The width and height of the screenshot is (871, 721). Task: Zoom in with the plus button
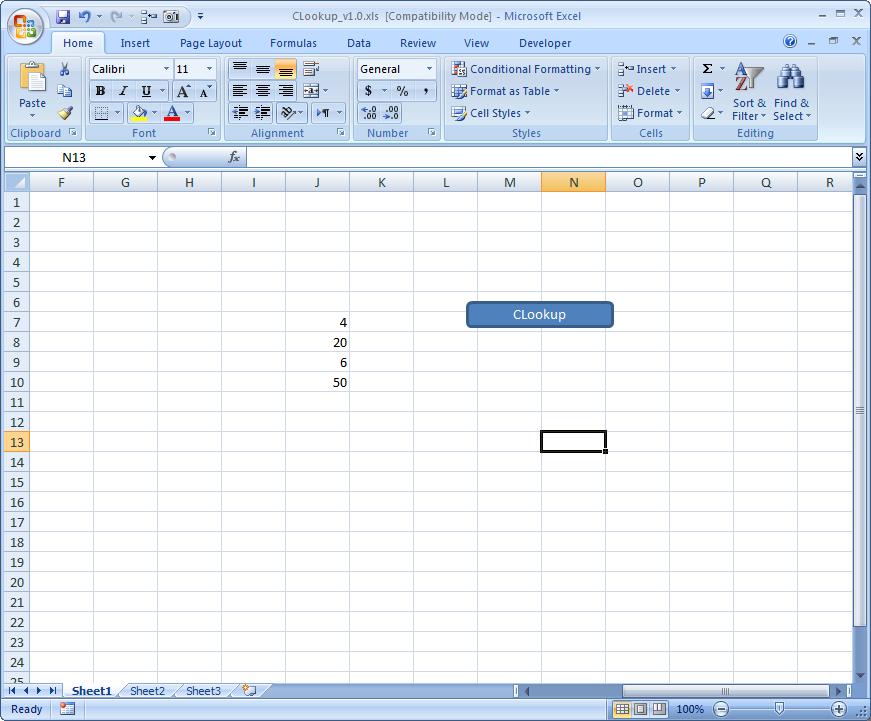point(839,709)
